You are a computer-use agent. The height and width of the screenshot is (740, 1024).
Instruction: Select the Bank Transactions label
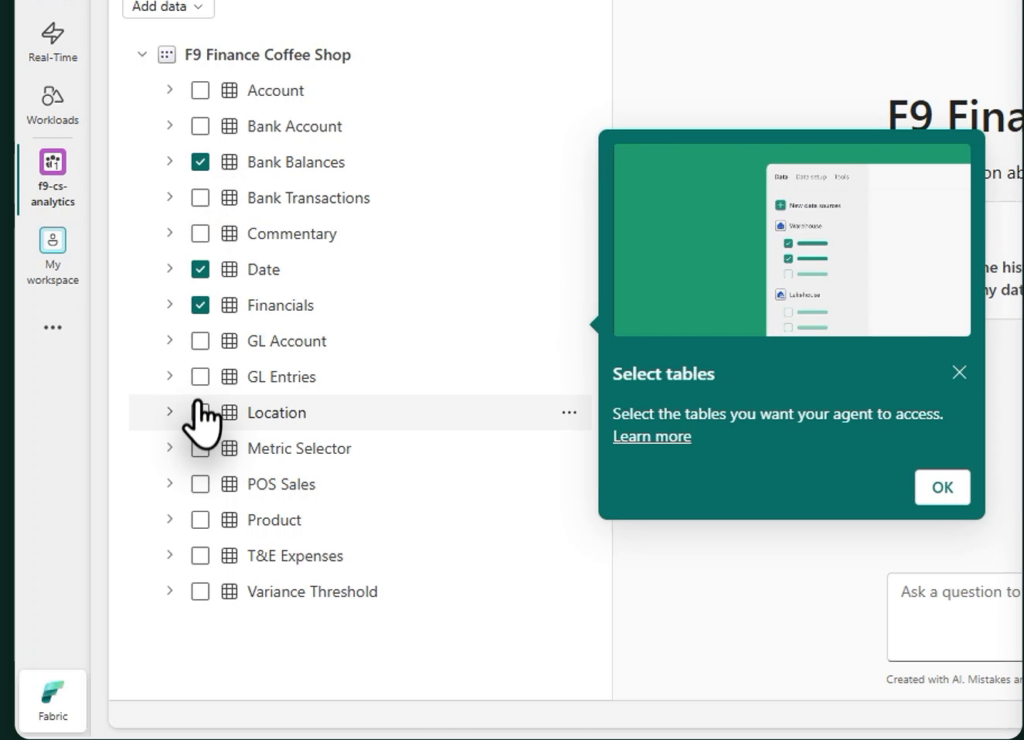click(x=308, y=198)
